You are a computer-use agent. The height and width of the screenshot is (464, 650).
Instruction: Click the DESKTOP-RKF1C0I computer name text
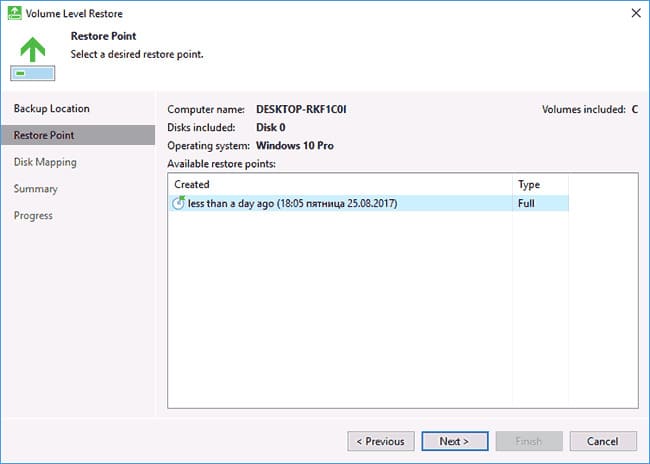tap(301, 109)
